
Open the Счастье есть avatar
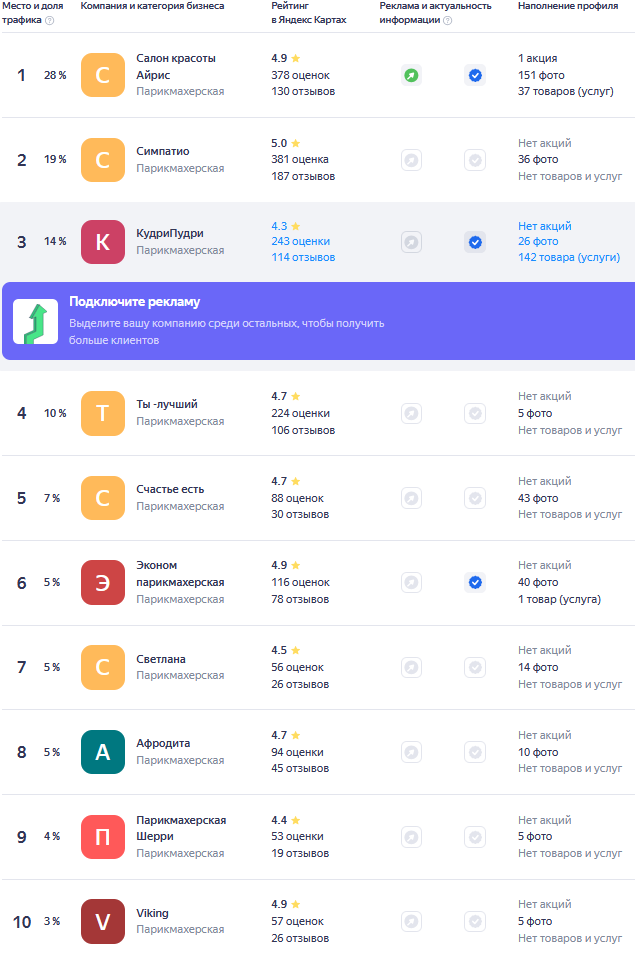[103, 498]
